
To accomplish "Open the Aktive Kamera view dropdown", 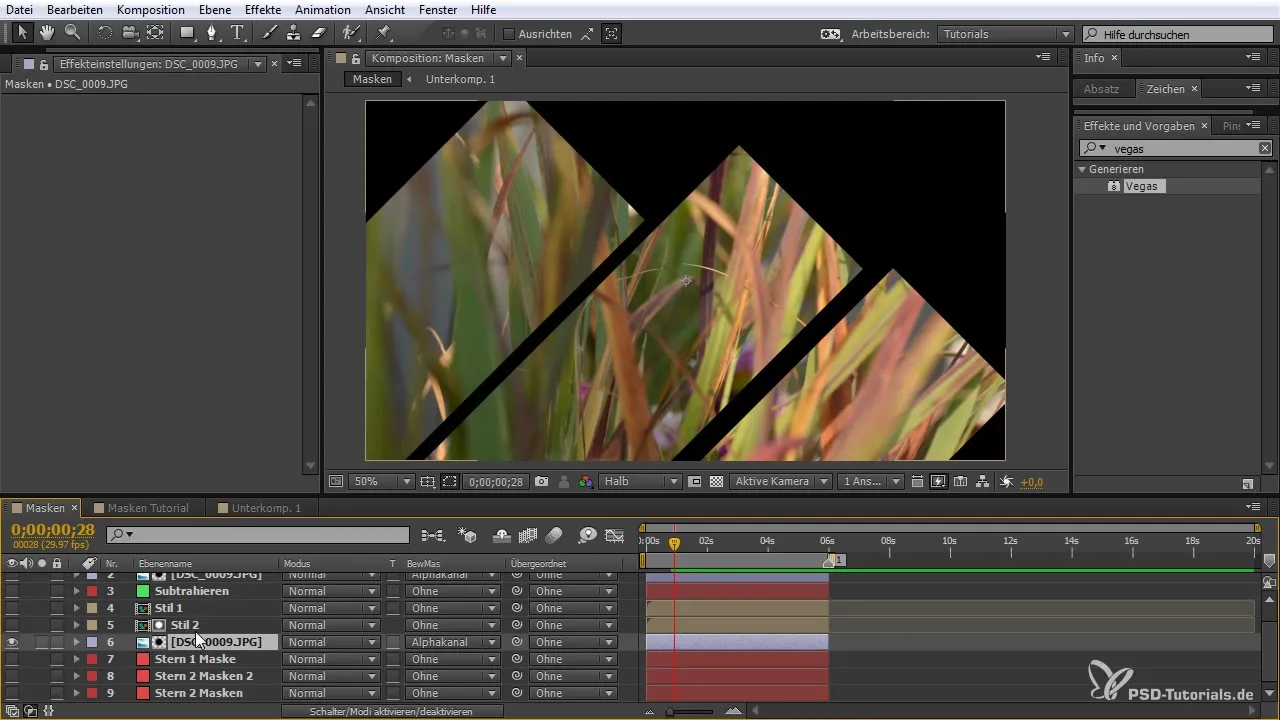I will (x=781, y=481).
